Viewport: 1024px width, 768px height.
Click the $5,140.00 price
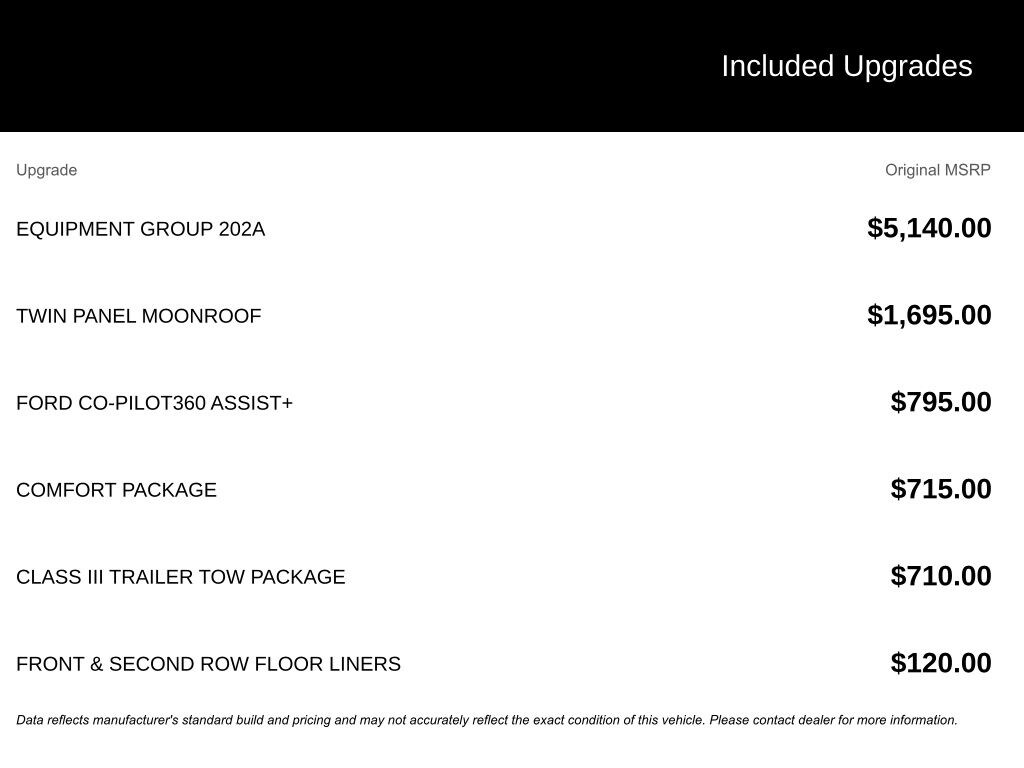coord(929,228)
